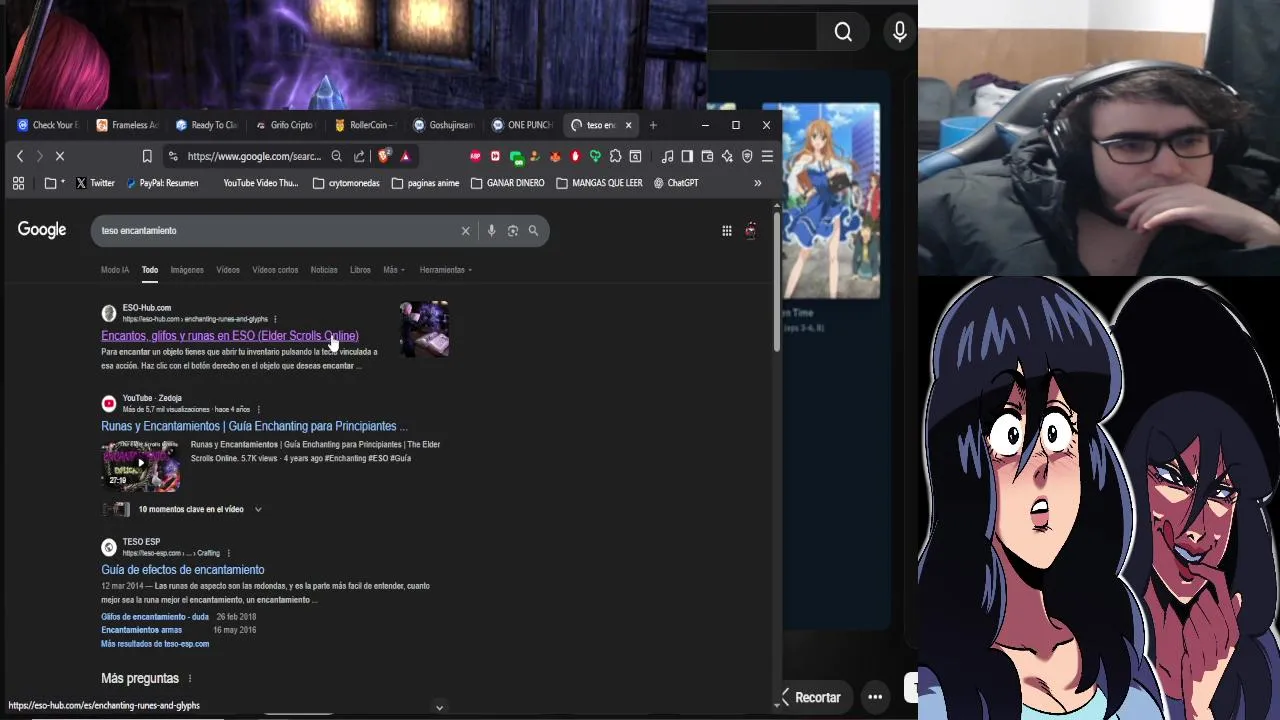Expand 10 momentos clave en el video
This screenshot has height=720, width=1280.
258,510
